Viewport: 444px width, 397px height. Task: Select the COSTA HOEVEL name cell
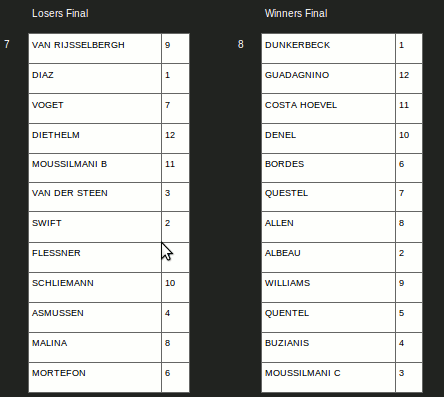(328, 109)
